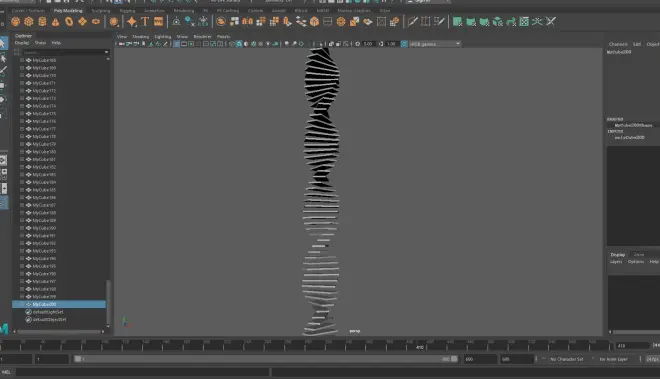Create a polygon cone from the shelf
The height and width of the screenshot is (379, 660).
[56, 21]
